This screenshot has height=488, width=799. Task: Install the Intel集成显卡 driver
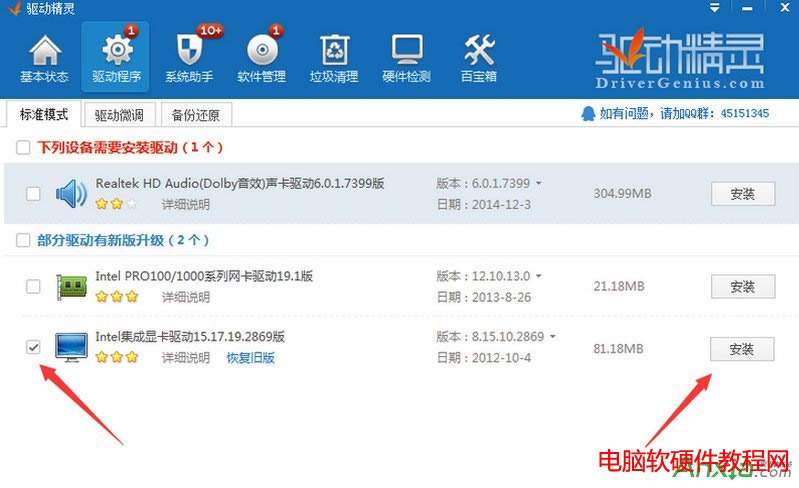742,349
